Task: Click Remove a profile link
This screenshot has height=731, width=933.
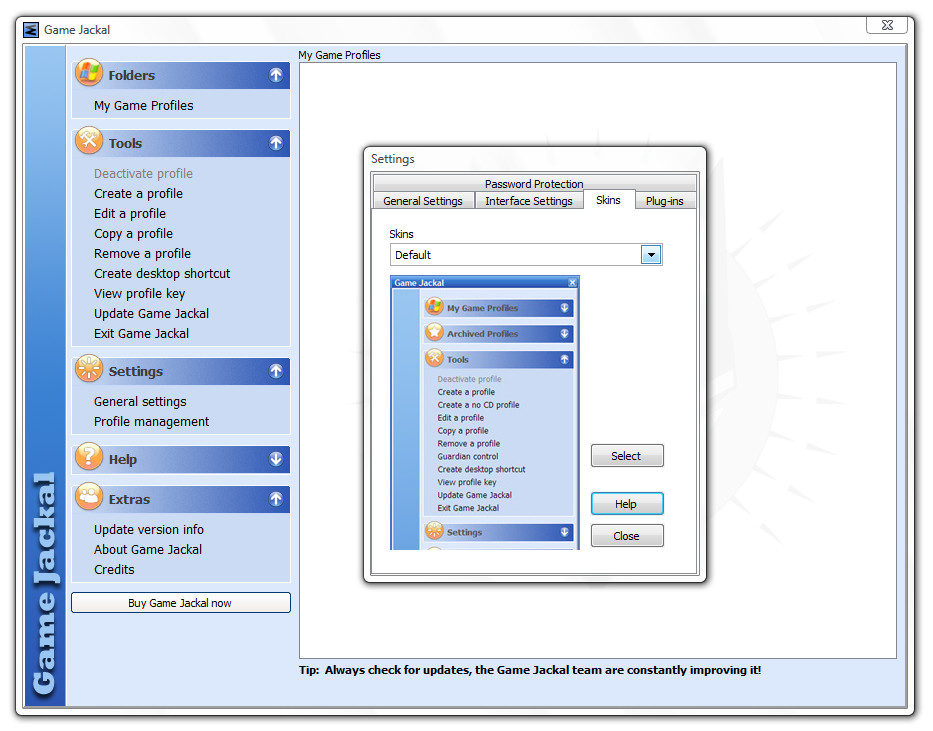Action: 142,253
